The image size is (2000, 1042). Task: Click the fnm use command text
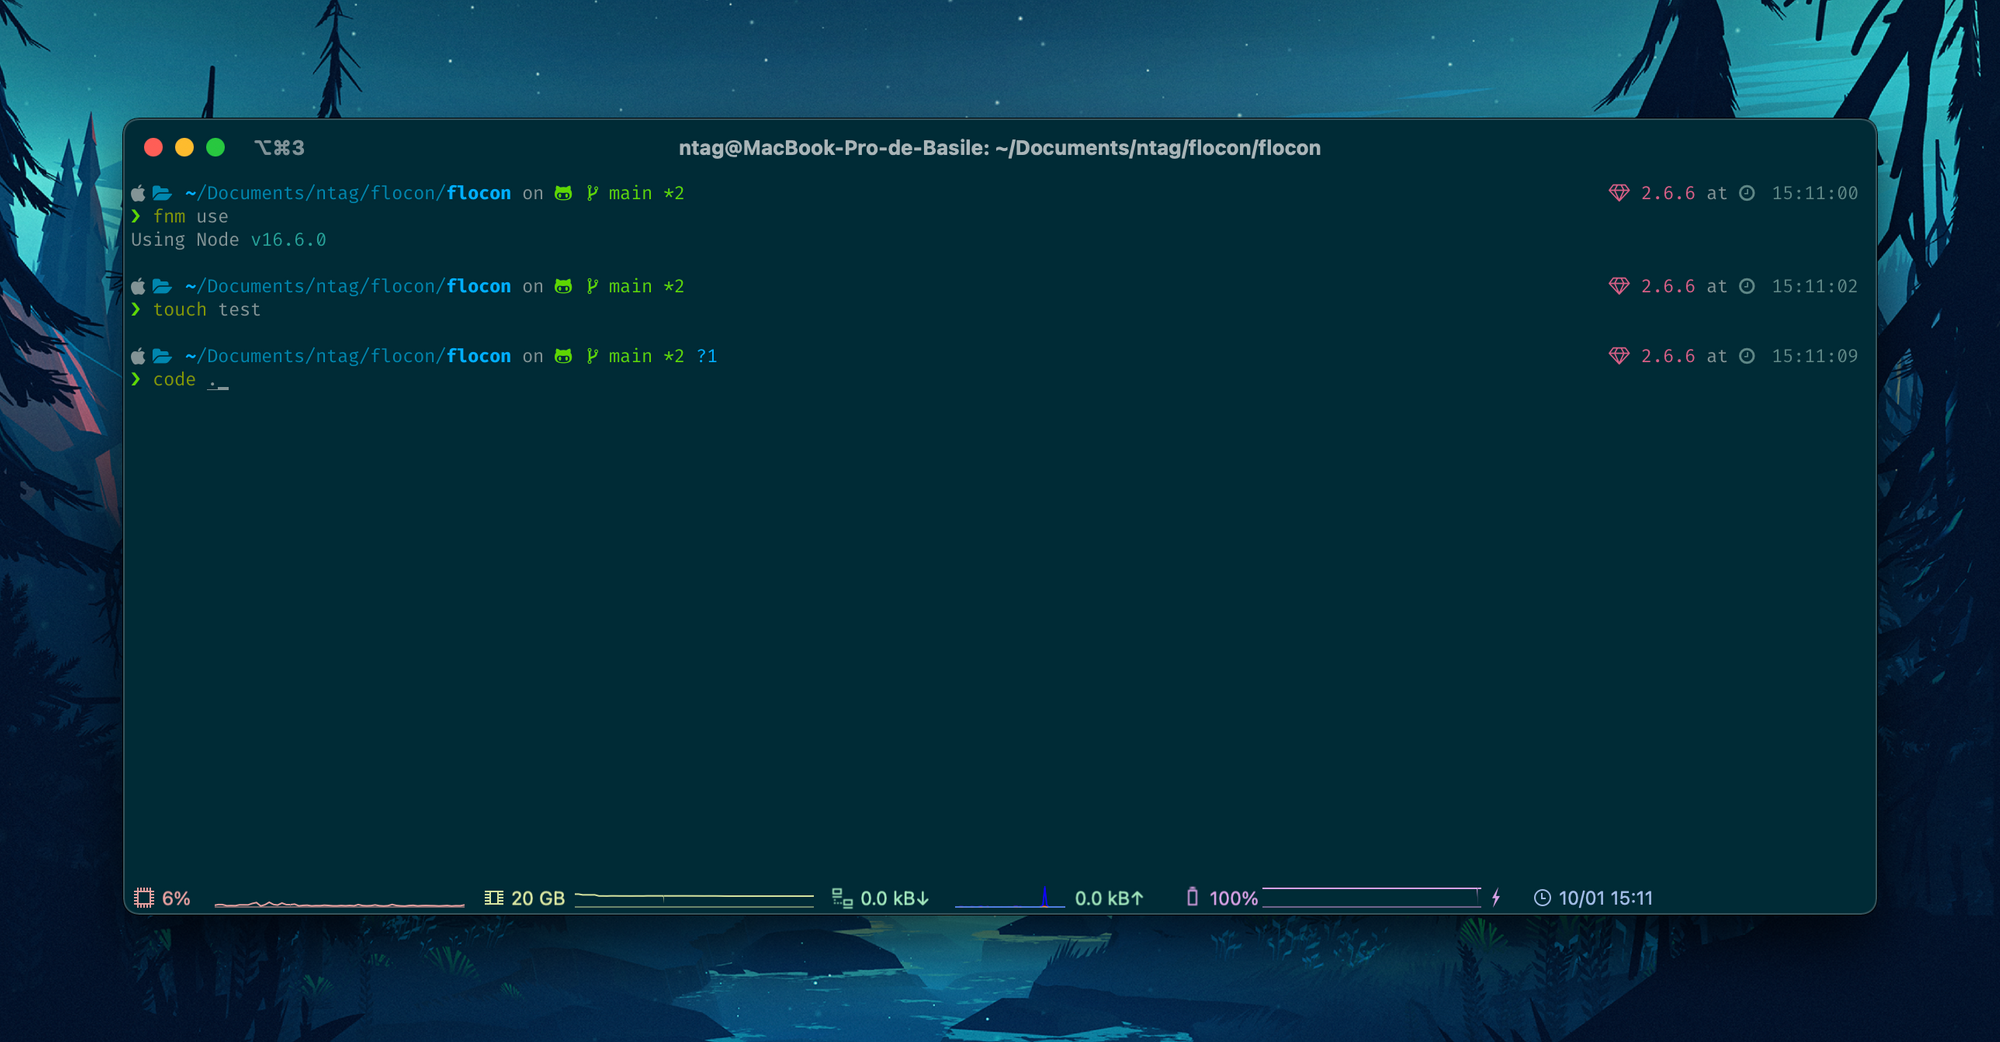190,216
